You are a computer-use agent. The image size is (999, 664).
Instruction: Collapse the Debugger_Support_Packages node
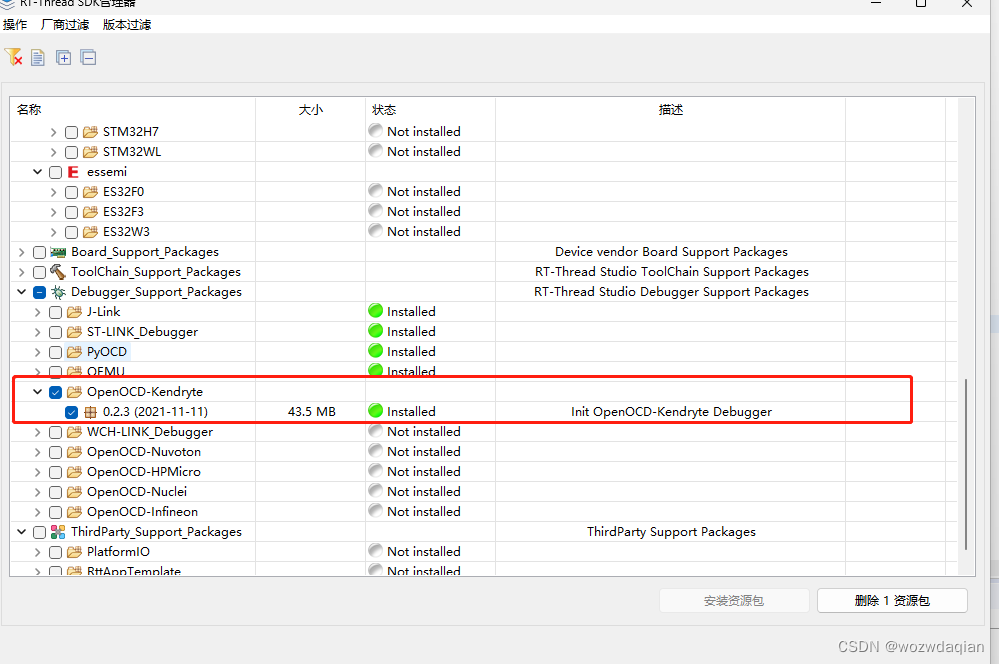(x=22, y=292)
